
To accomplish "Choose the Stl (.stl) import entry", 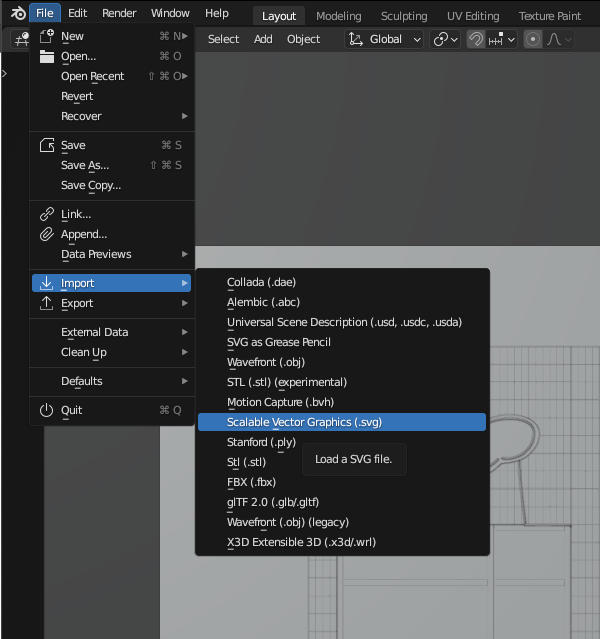I will coord(246,462).
